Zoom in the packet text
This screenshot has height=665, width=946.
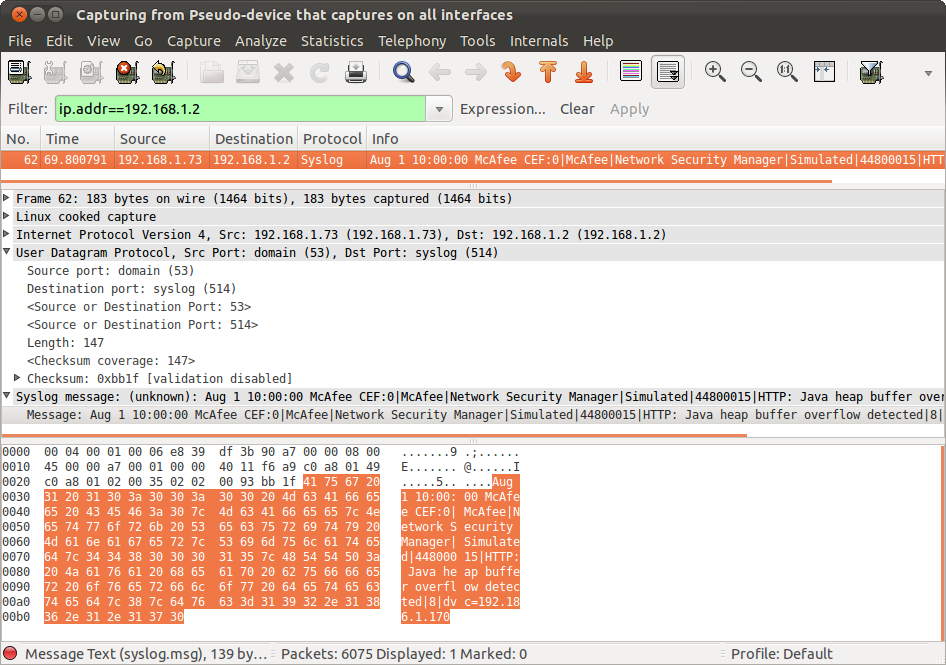tap(715, 72)
